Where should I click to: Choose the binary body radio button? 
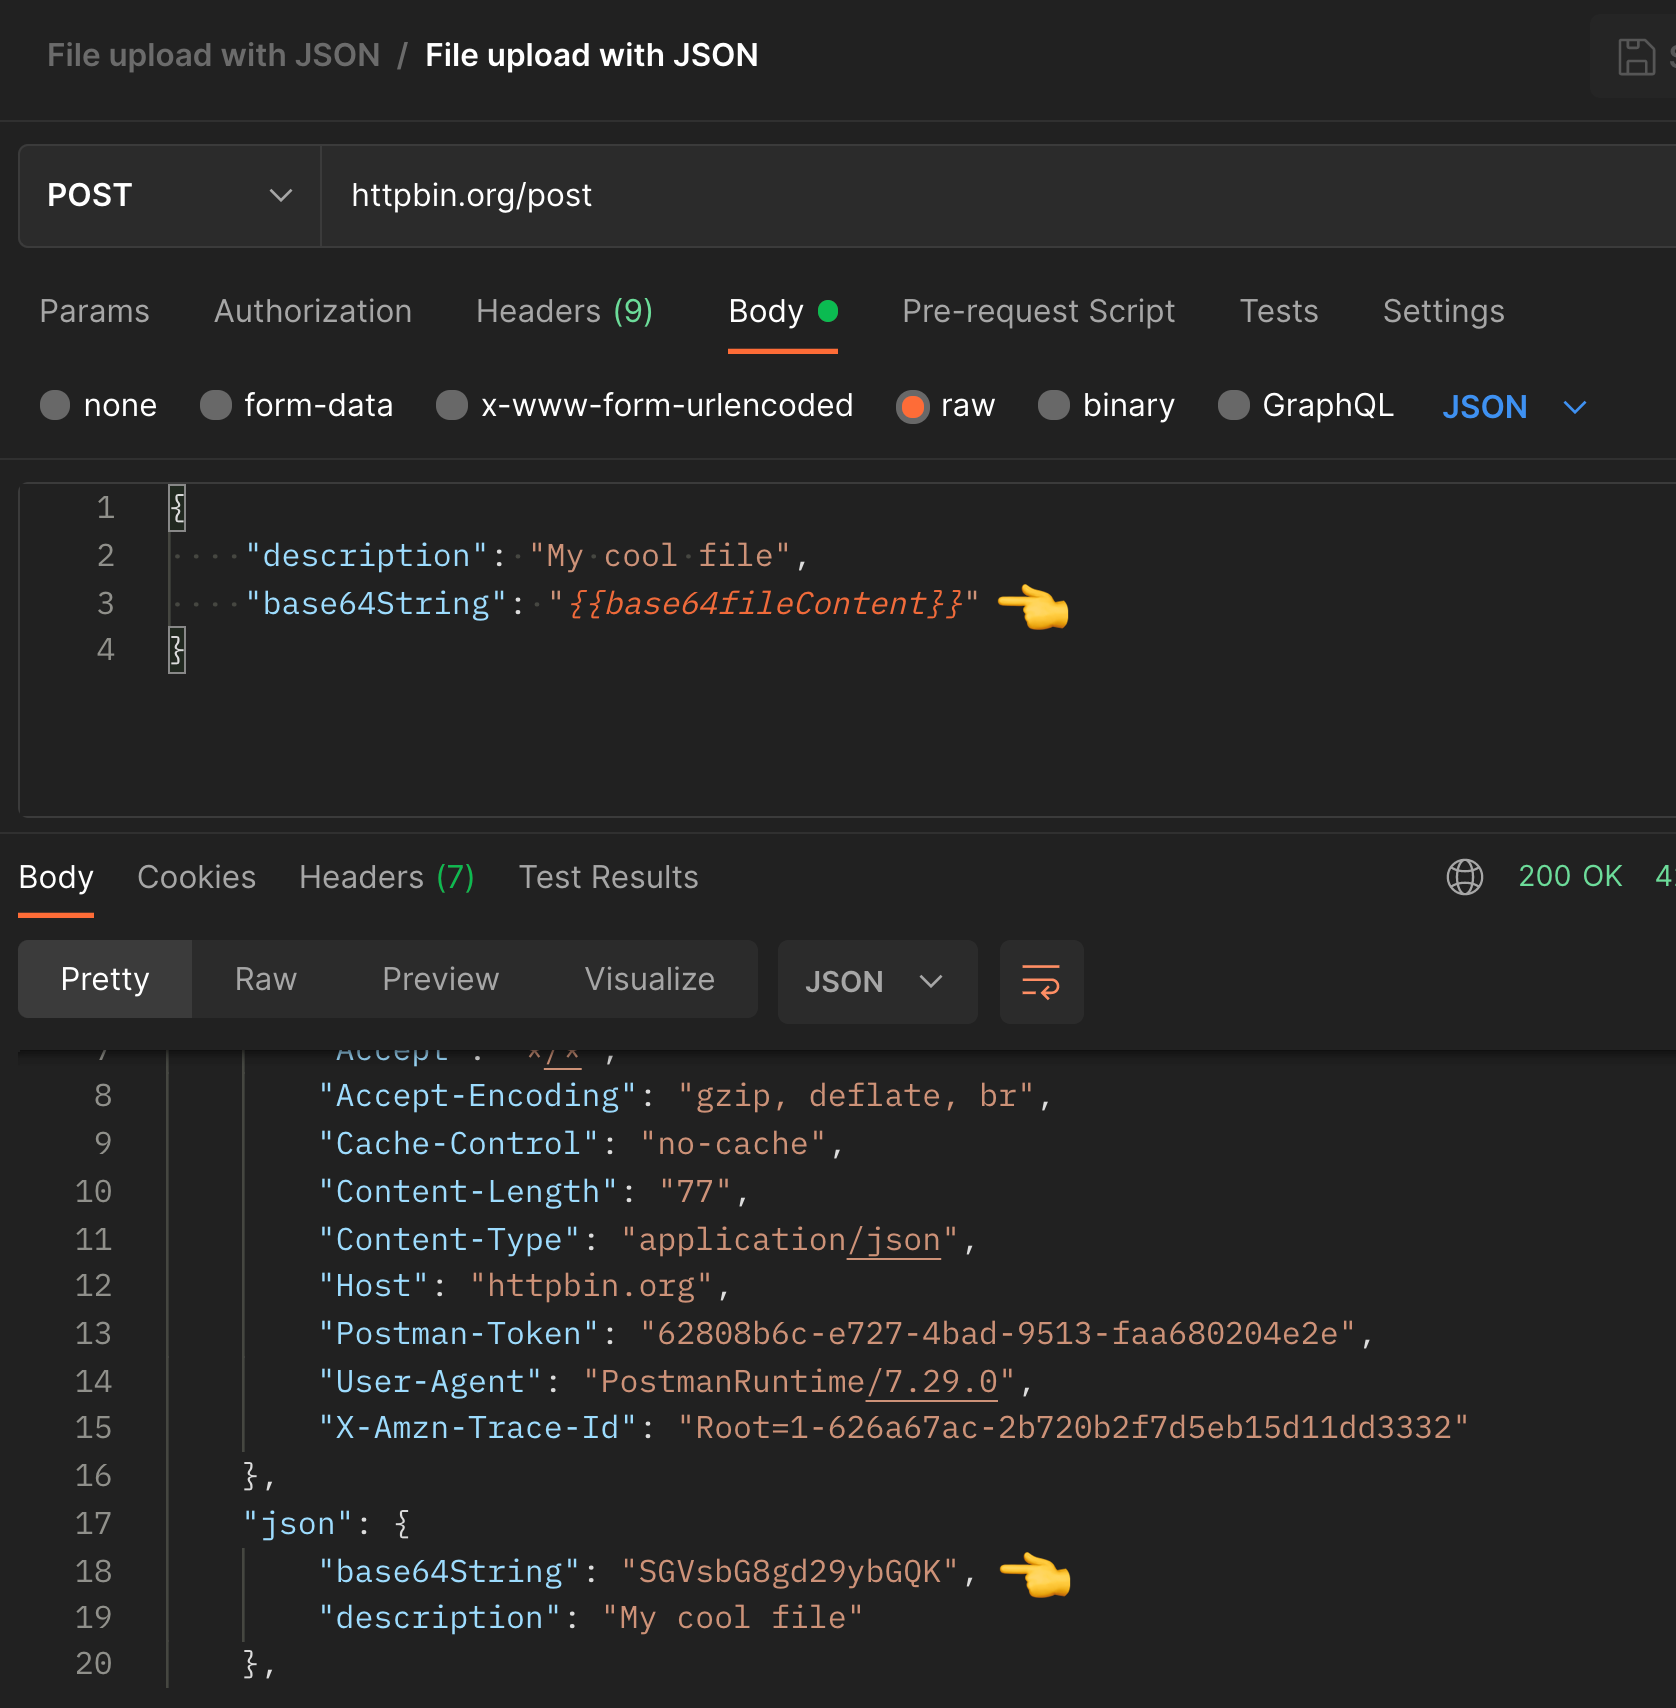[1054, 405]
